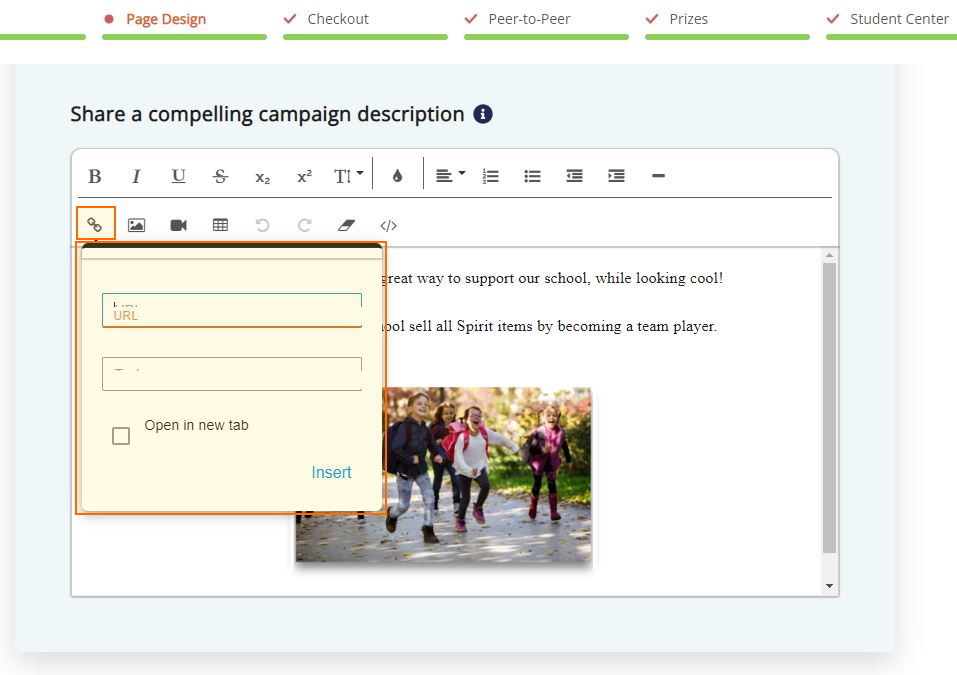Go to the Peer-to-Peer step
This screenshot has height=675, width=957.
click(x=529, y=19)
